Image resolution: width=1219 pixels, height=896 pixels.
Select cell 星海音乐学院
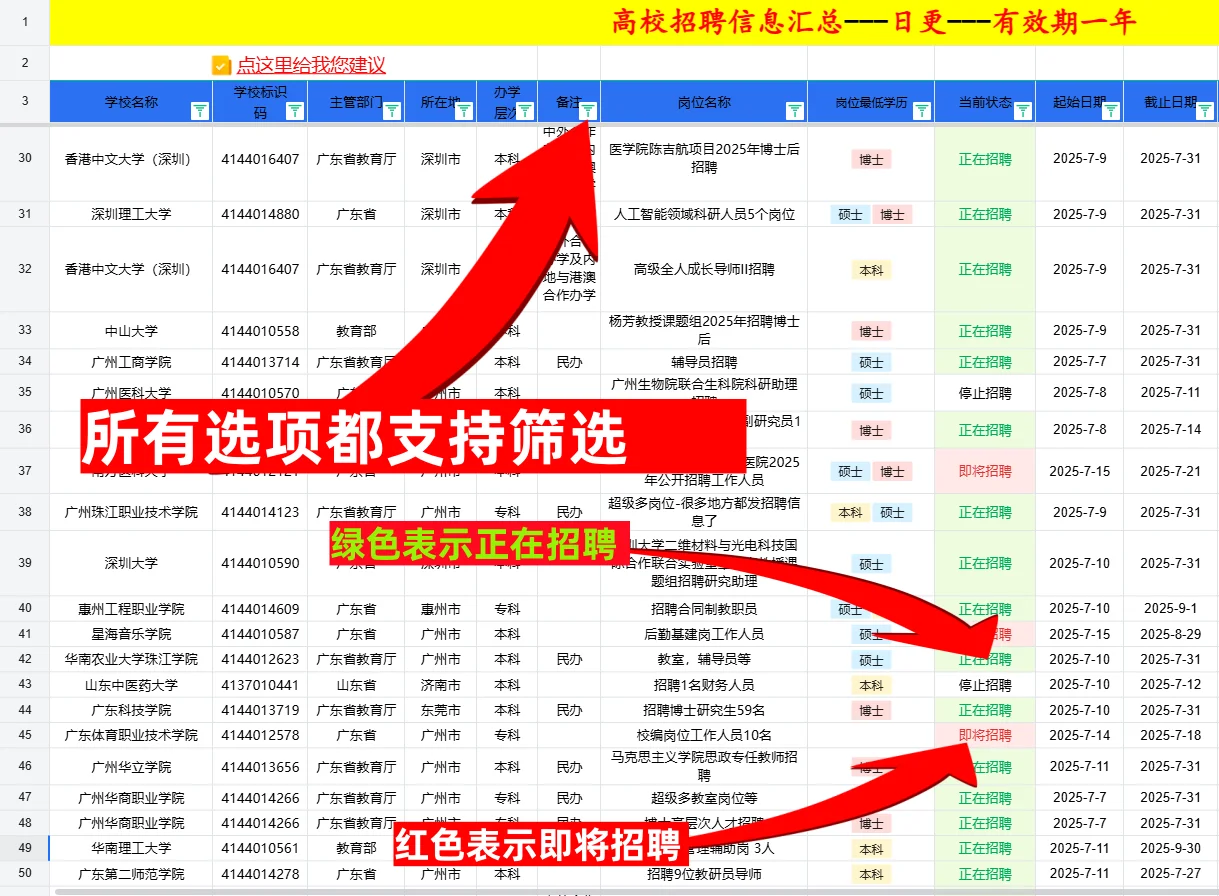tap(131, 634)
